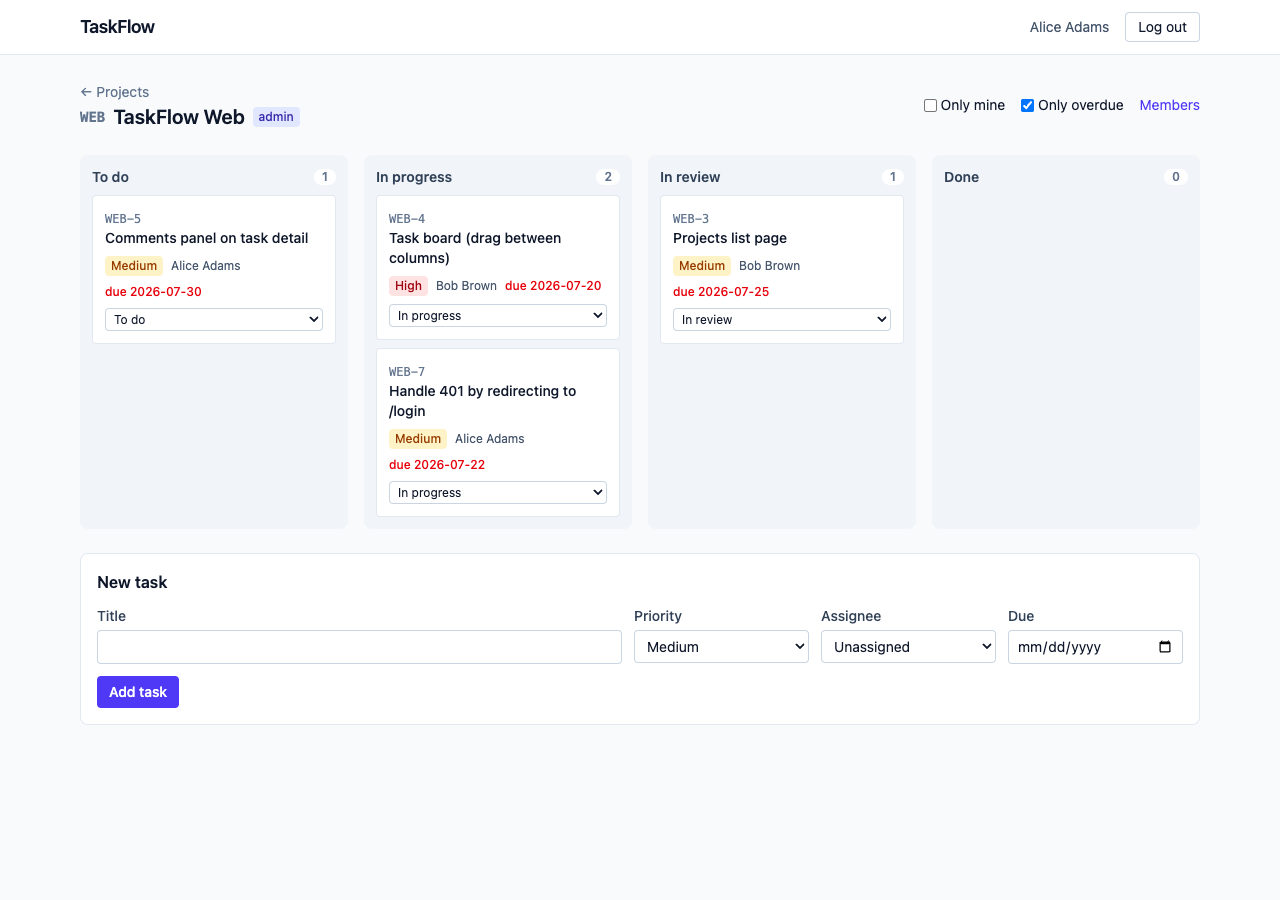Click the Alice Adams username in header
Image resolution: width=1280 pixels, height=900 pixels.
pyautogui.click(x=1069, y=27)
